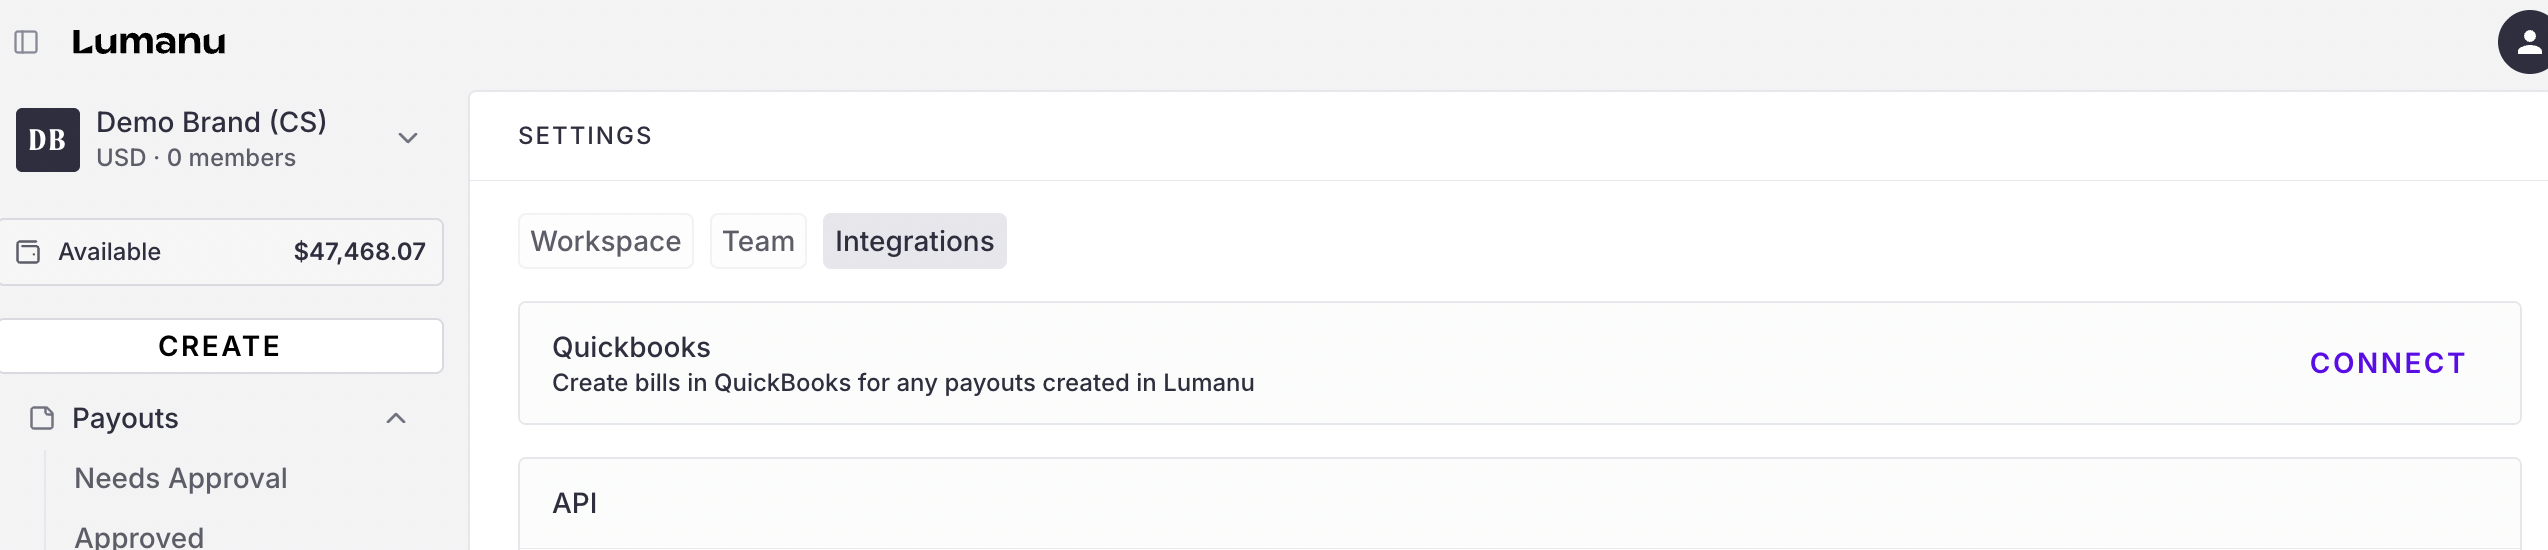2548x550 pixels.
Task: Open Needs Approval payouts
Action: (181, 478)
